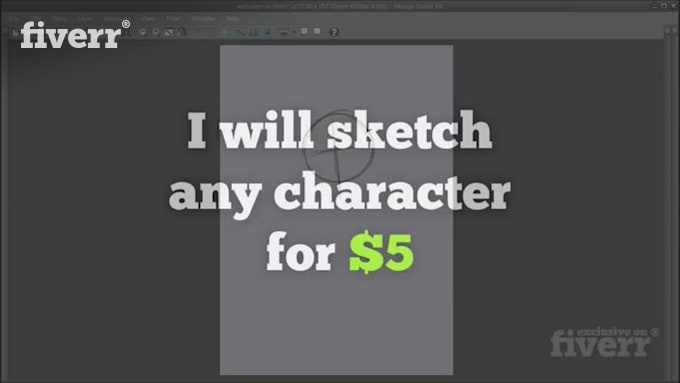Open the Window menu
The height and width of the screenshot is (383, 680).
[x=203, y=19]
